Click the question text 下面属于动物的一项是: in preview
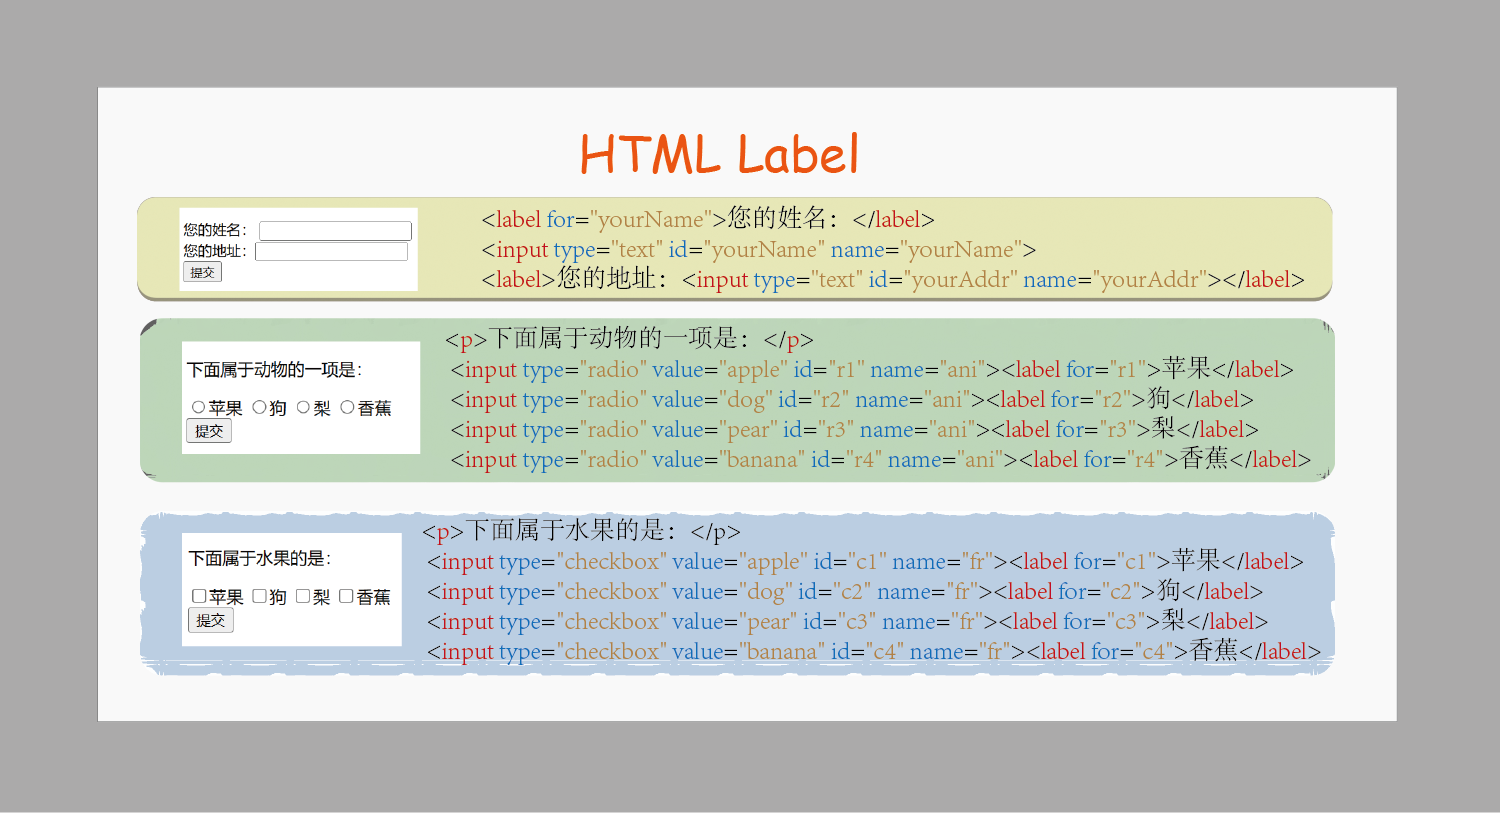 tap(275, 370)
